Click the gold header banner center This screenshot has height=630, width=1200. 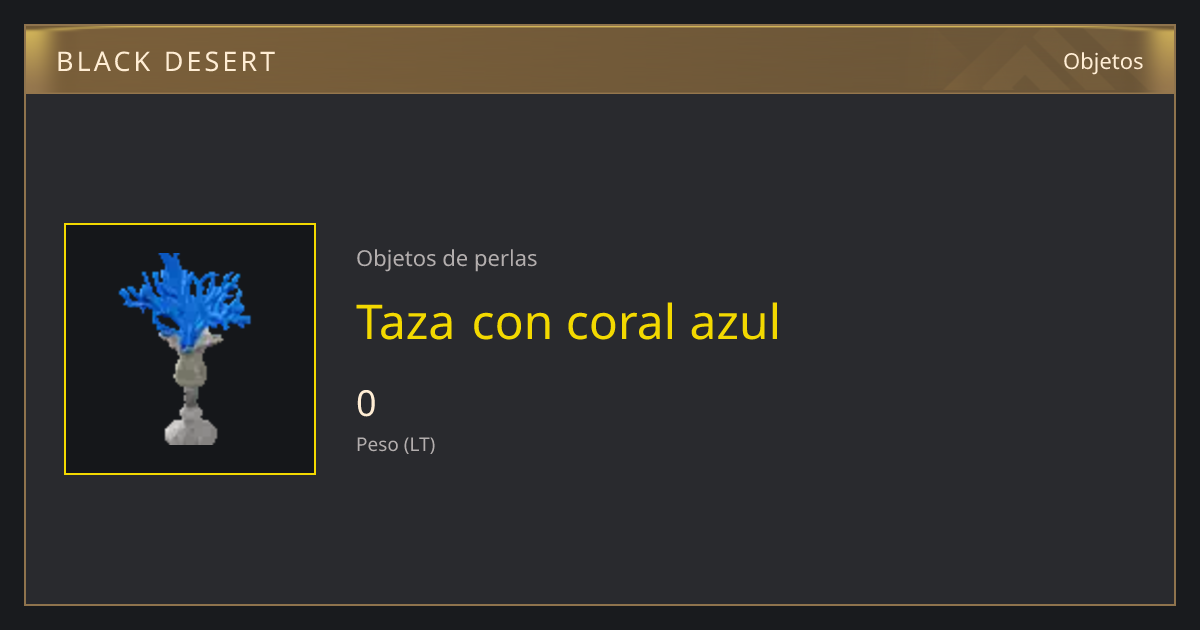point(600,60)
